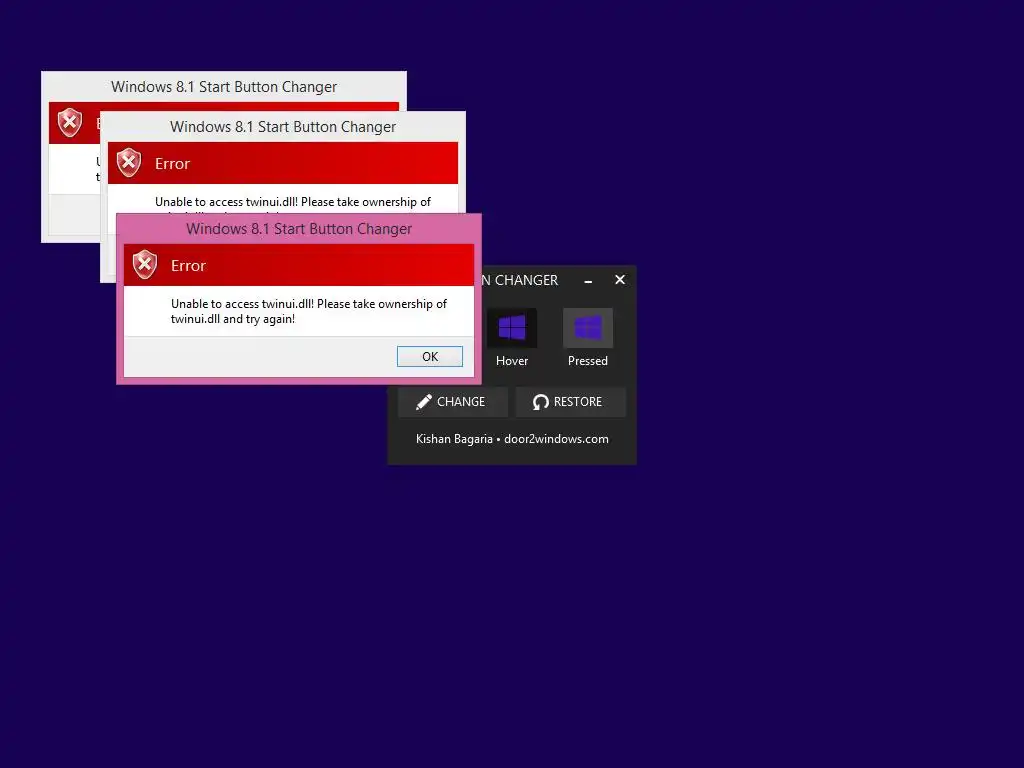Minimize the Start Button Changer window
This screenshot has width=1024, height=768.
click(588, 281)
